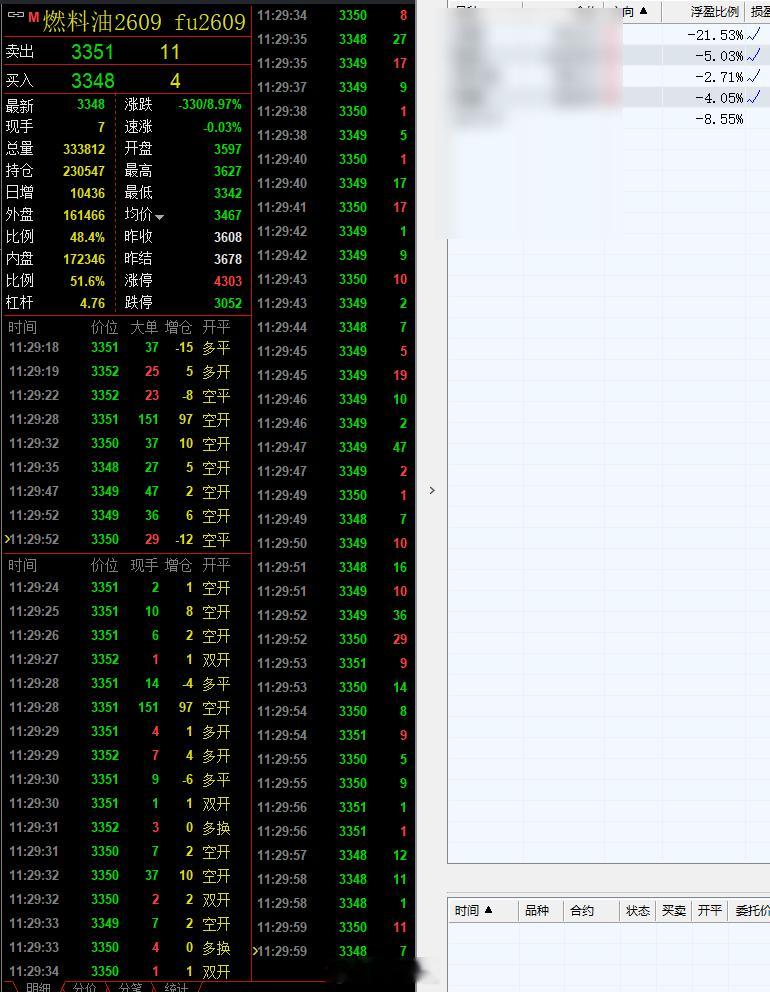Select the contract title 燃料油2609 fu2609
770x992 pixels.
144,22
